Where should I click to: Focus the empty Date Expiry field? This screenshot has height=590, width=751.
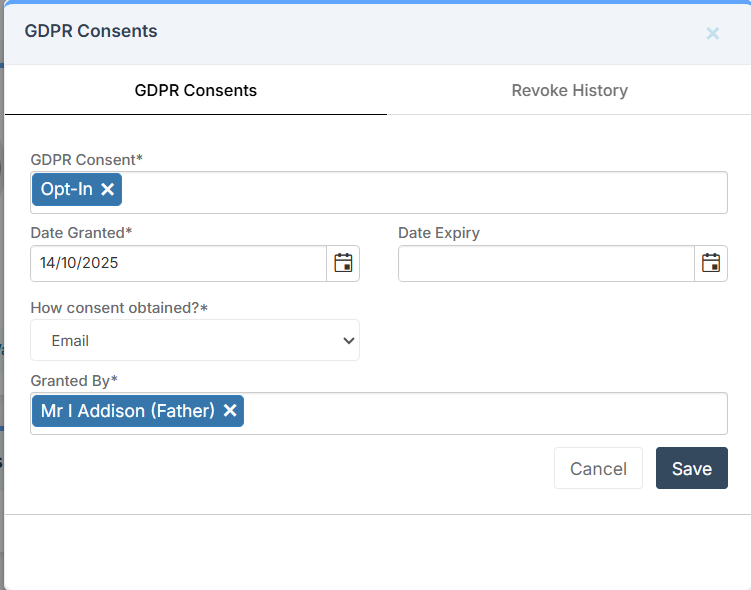(546, 264)
